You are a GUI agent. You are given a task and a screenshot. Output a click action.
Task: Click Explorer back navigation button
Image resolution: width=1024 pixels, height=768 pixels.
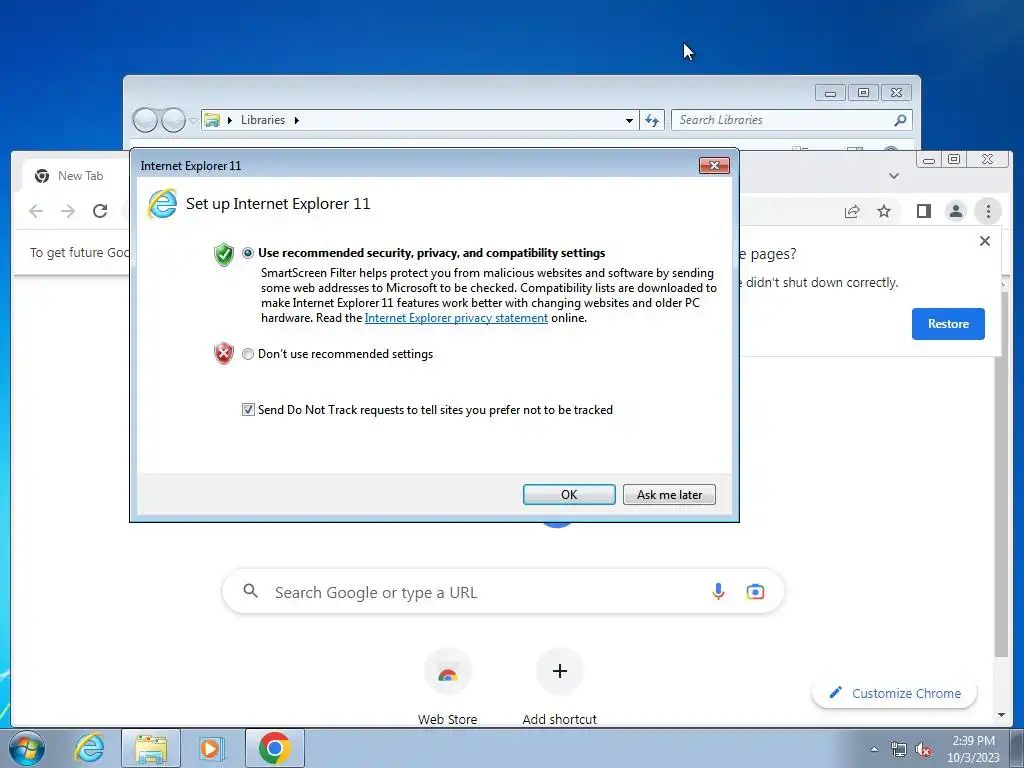(x=145, y=120)
